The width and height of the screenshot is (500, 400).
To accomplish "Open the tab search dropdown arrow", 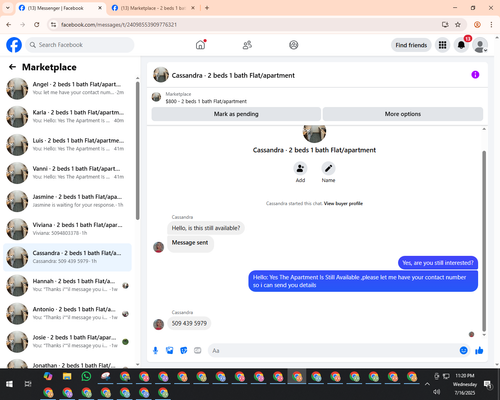I will click(x=8, y=8).
